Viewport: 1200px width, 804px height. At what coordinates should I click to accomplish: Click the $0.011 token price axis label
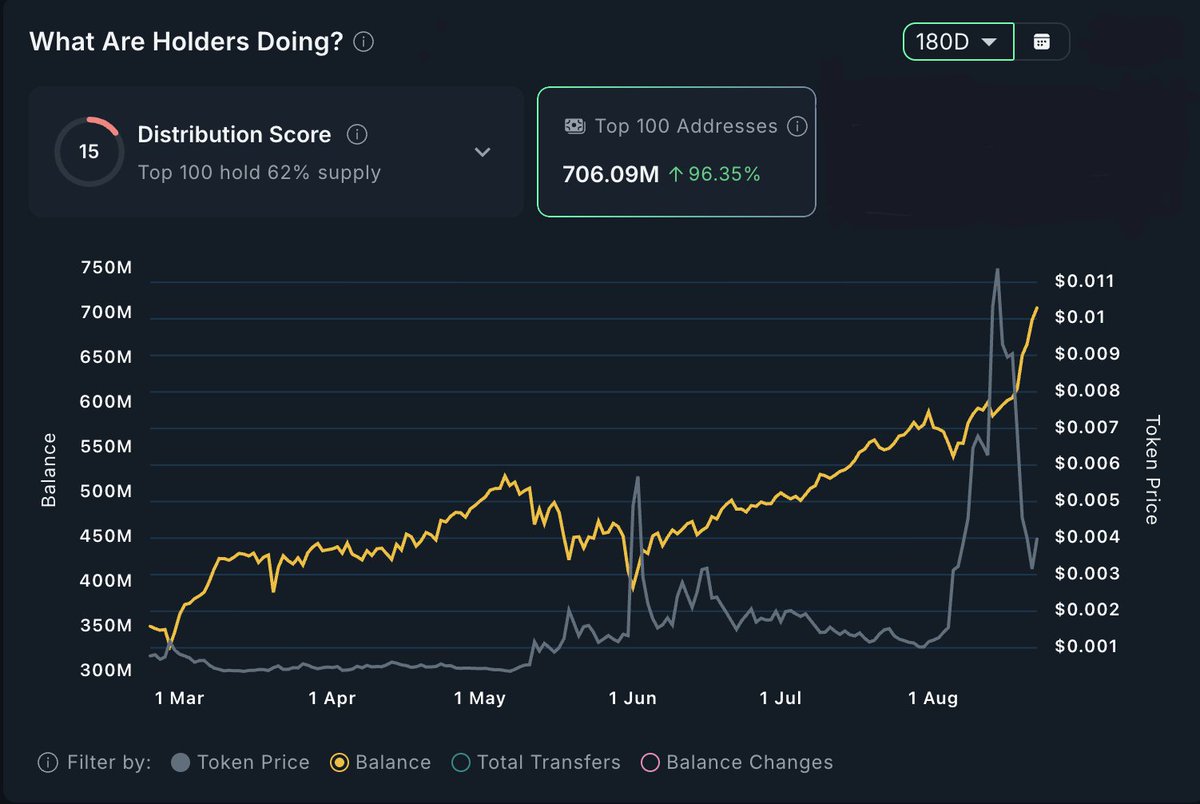(1085, 281)
